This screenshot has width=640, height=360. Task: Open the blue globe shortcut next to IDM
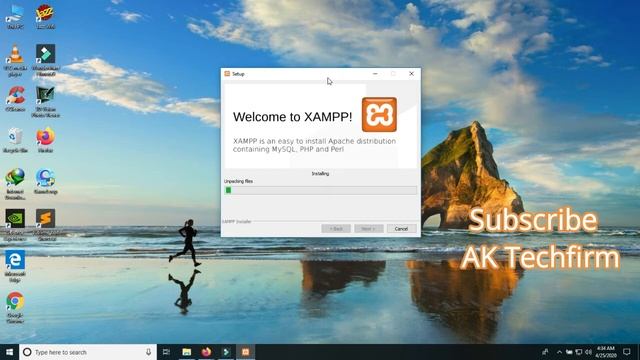tap(45, 181)
